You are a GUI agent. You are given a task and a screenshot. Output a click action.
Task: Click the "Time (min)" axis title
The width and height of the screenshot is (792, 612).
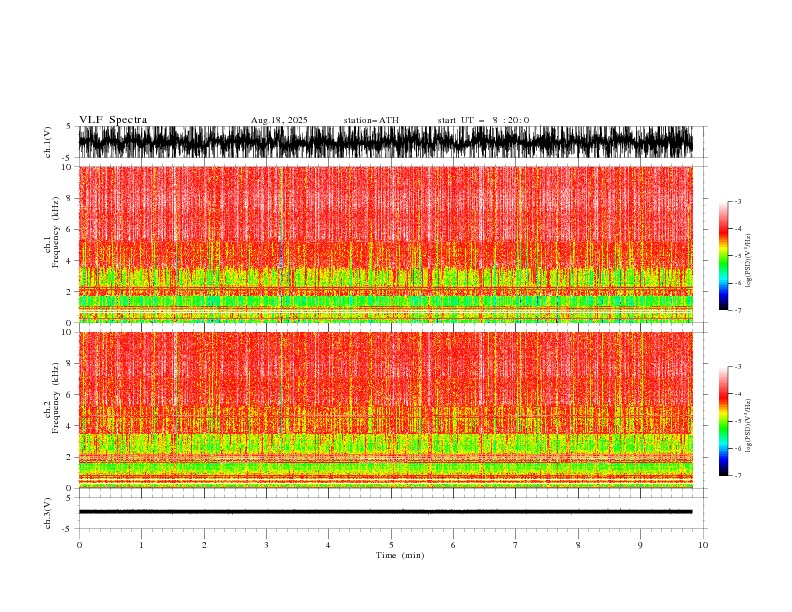coord(400,555)
